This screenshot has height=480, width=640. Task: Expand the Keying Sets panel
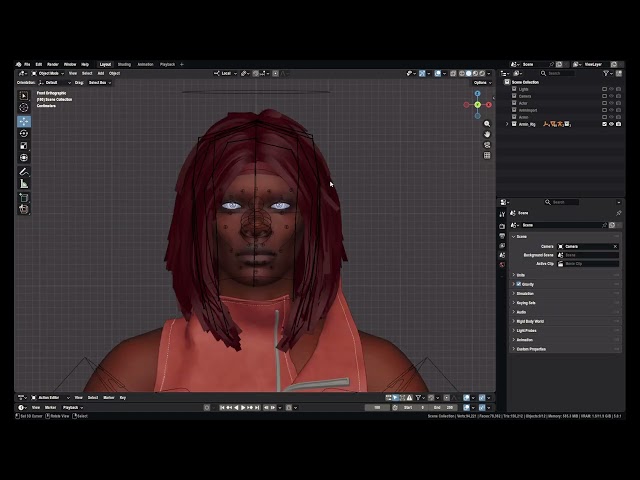[565, 303]
